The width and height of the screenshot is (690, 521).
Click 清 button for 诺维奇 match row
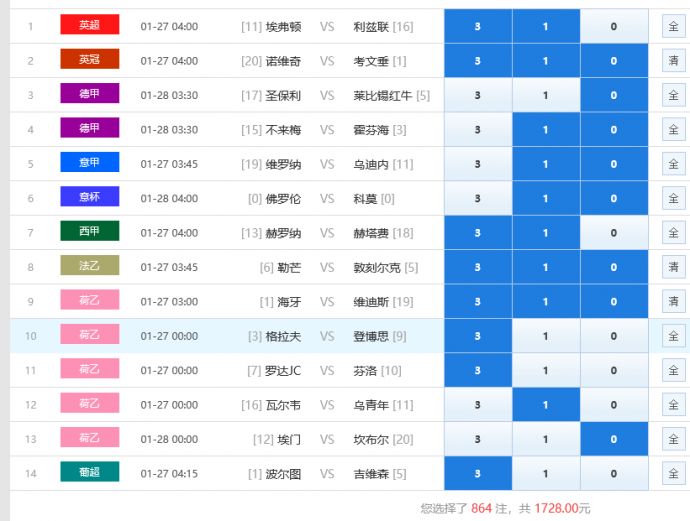[673, 61]
